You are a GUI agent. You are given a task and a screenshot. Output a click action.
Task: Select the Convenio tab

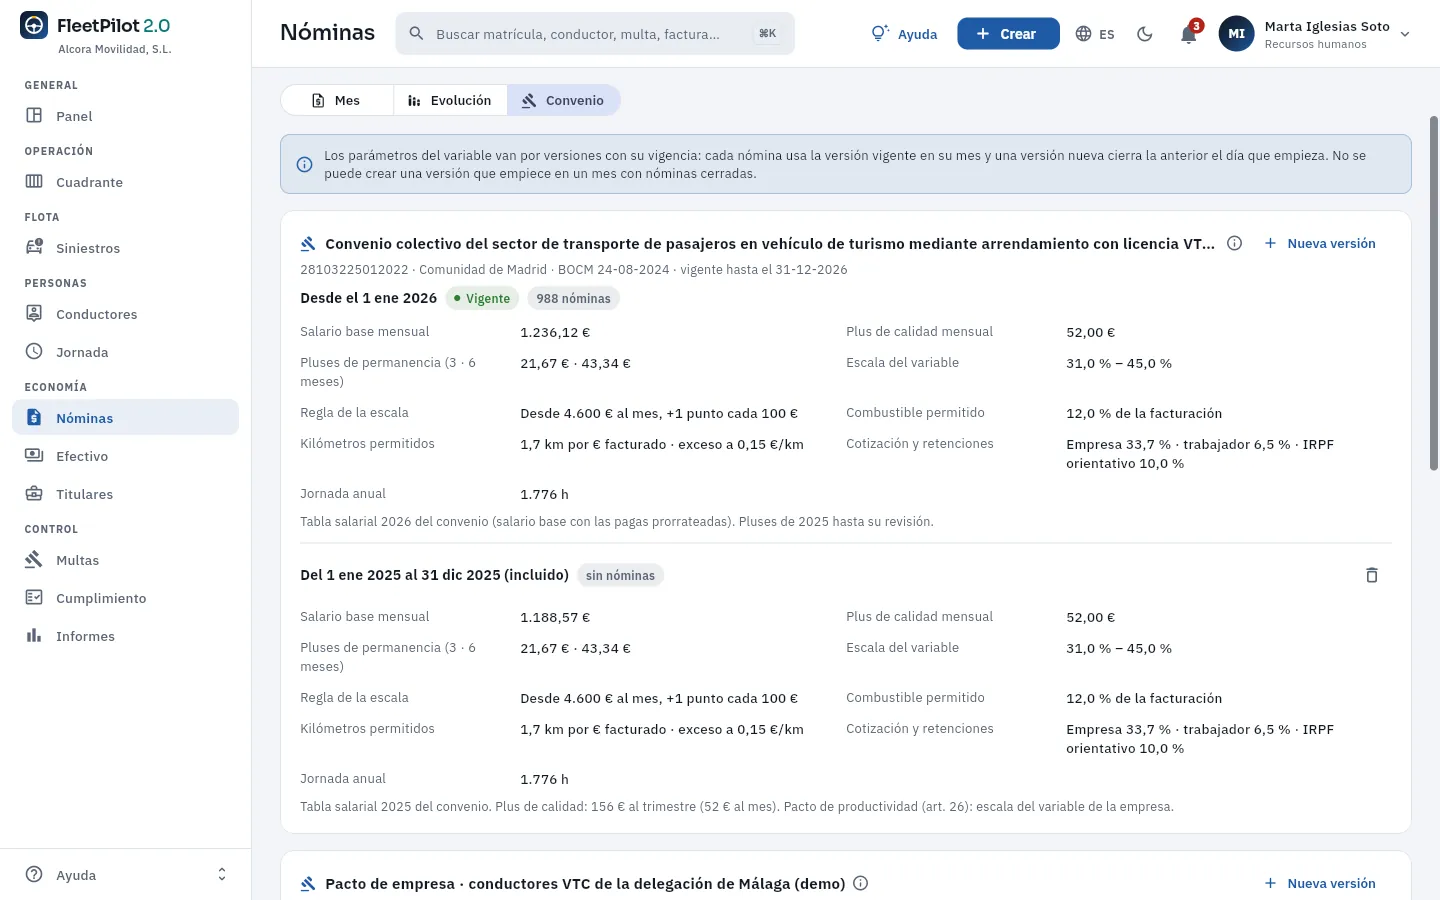(564, 101)
